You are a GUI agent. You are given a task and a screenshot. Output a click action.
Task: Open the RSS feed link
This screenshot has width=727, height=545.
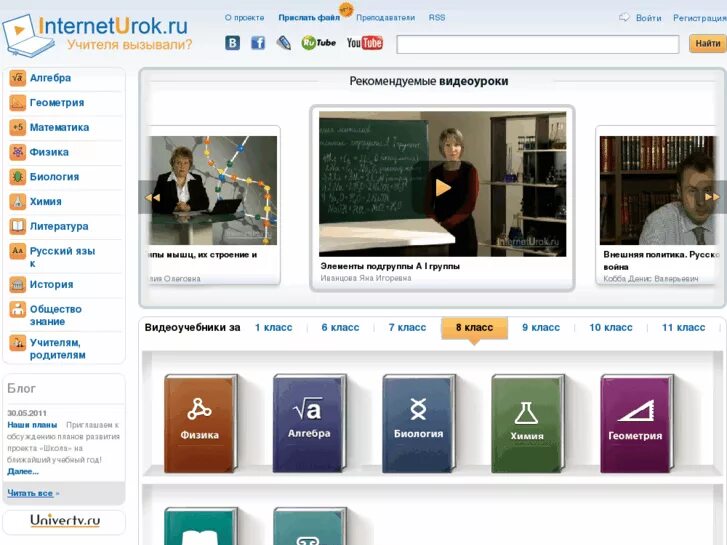[x=437, y=18]
